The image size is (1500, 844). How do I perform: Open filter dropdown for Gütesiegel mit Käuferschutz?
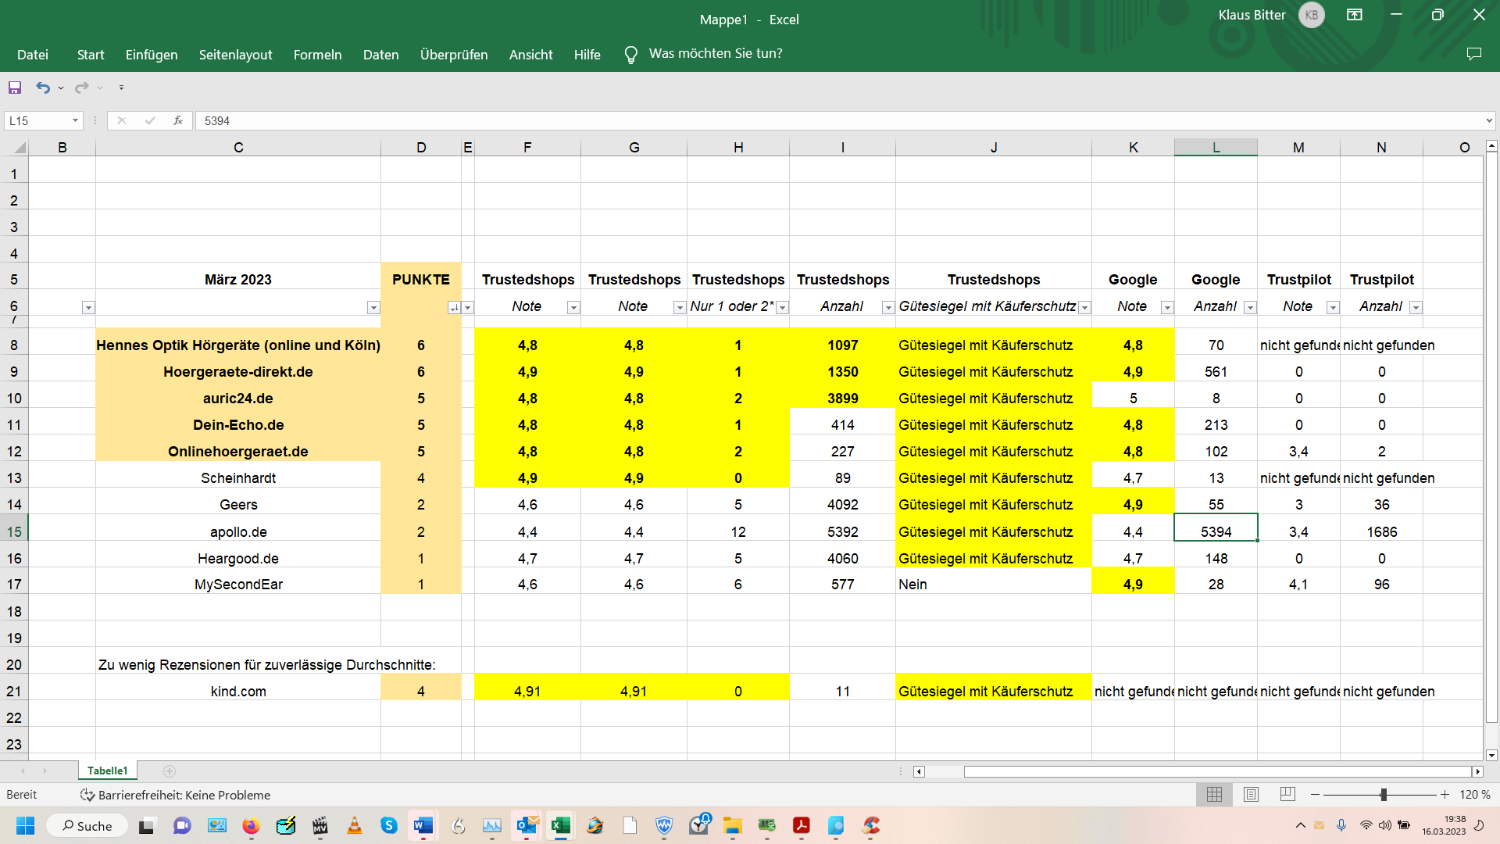tap(1085, 308)
